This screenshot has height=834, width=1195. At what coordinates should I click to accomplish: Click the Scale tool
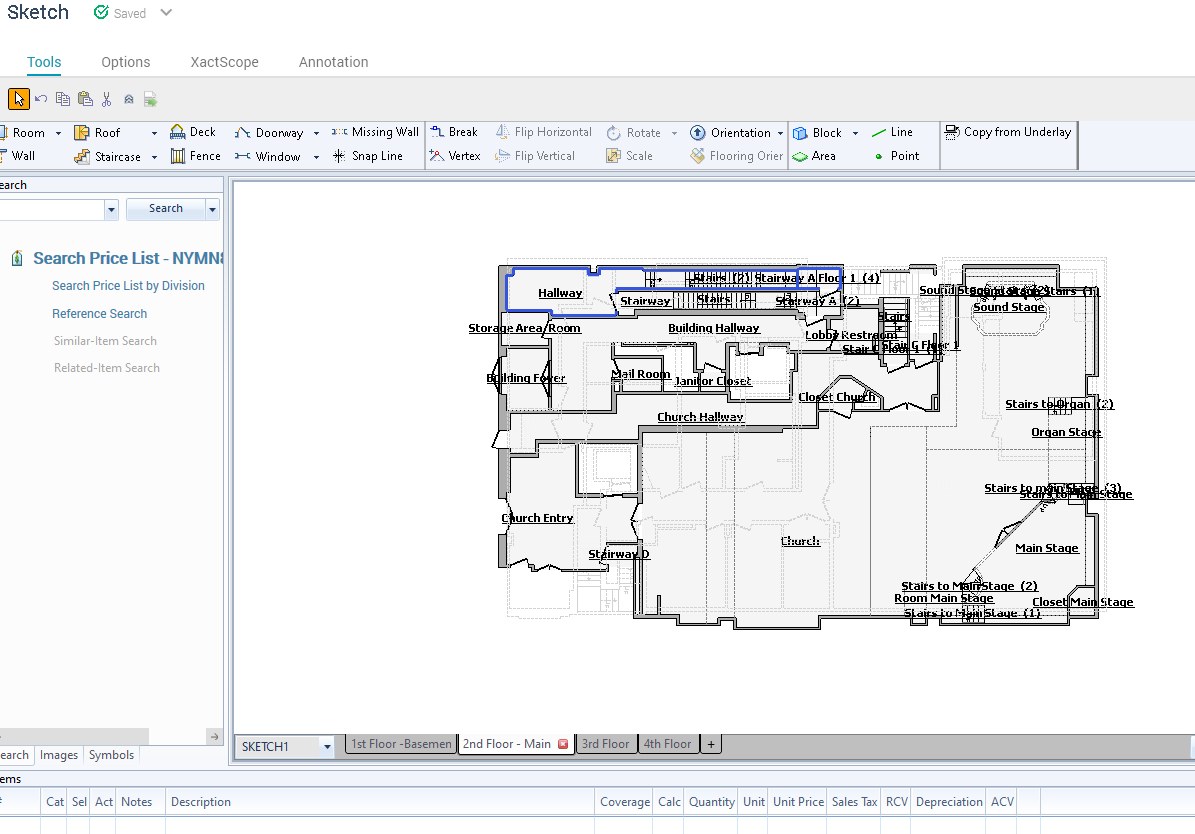(630, 156)
